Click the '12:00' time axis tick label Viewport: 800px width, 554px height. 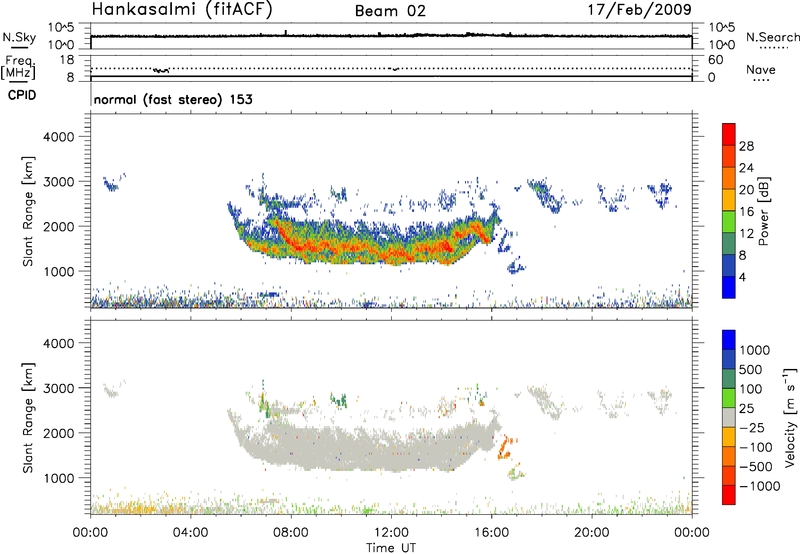pyautogui.click(x=391, y=533)
